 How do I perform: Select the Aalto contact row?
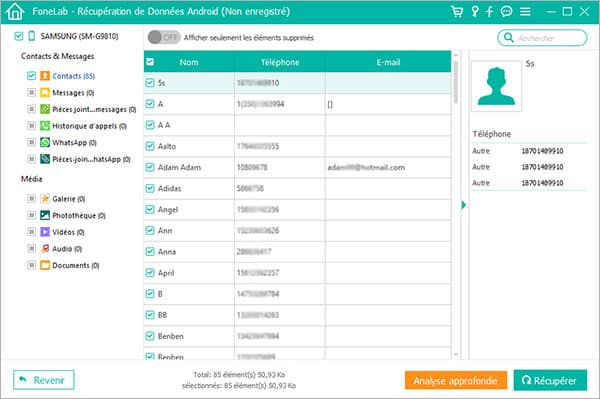298,146
